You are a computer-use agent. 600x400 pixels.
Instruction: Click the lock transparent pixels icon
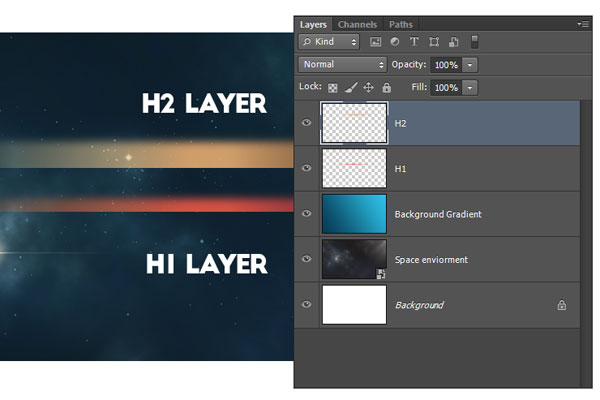333,88
